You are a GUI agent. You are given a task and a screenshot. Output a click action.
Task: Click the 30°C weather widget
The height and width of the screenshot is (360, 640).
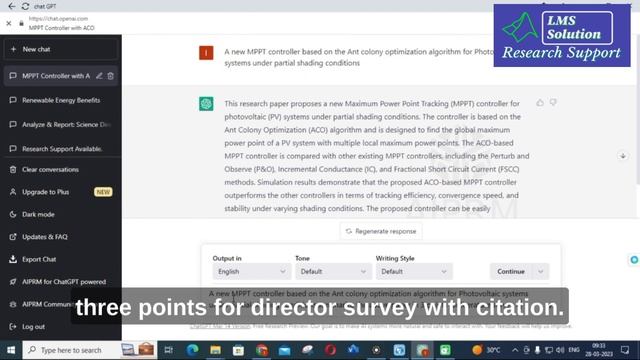click(x=486, y=350)
